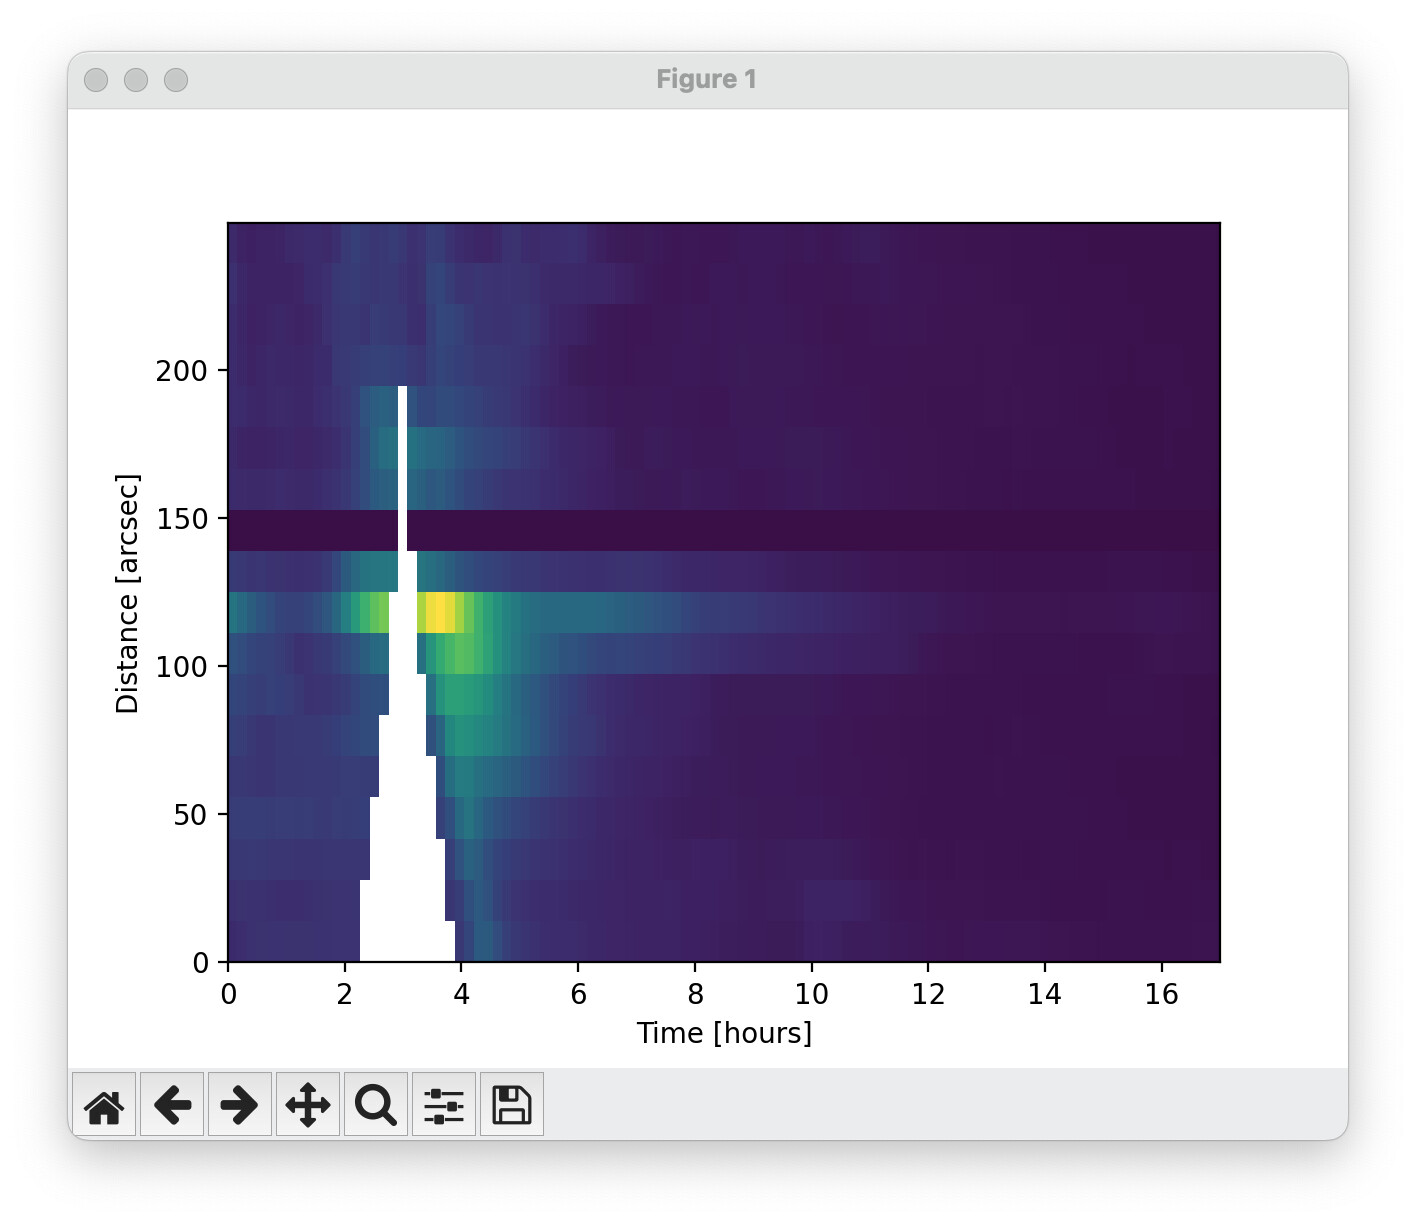
Task: Save the figure to file
Action: click(x=512, y=1105)
